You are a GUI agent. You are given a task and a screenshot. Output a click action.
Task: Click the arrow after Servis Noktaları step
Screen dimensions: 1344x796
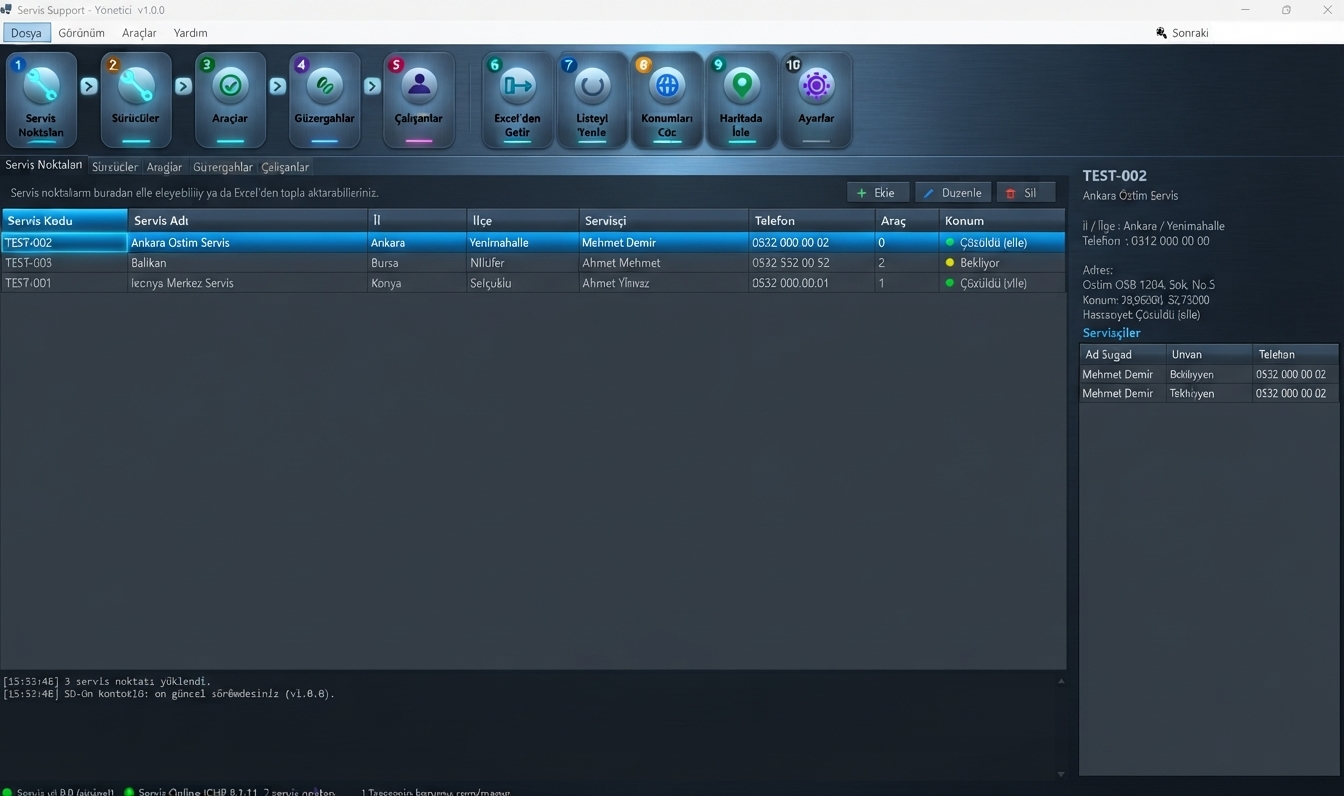(x=89, y=87)
